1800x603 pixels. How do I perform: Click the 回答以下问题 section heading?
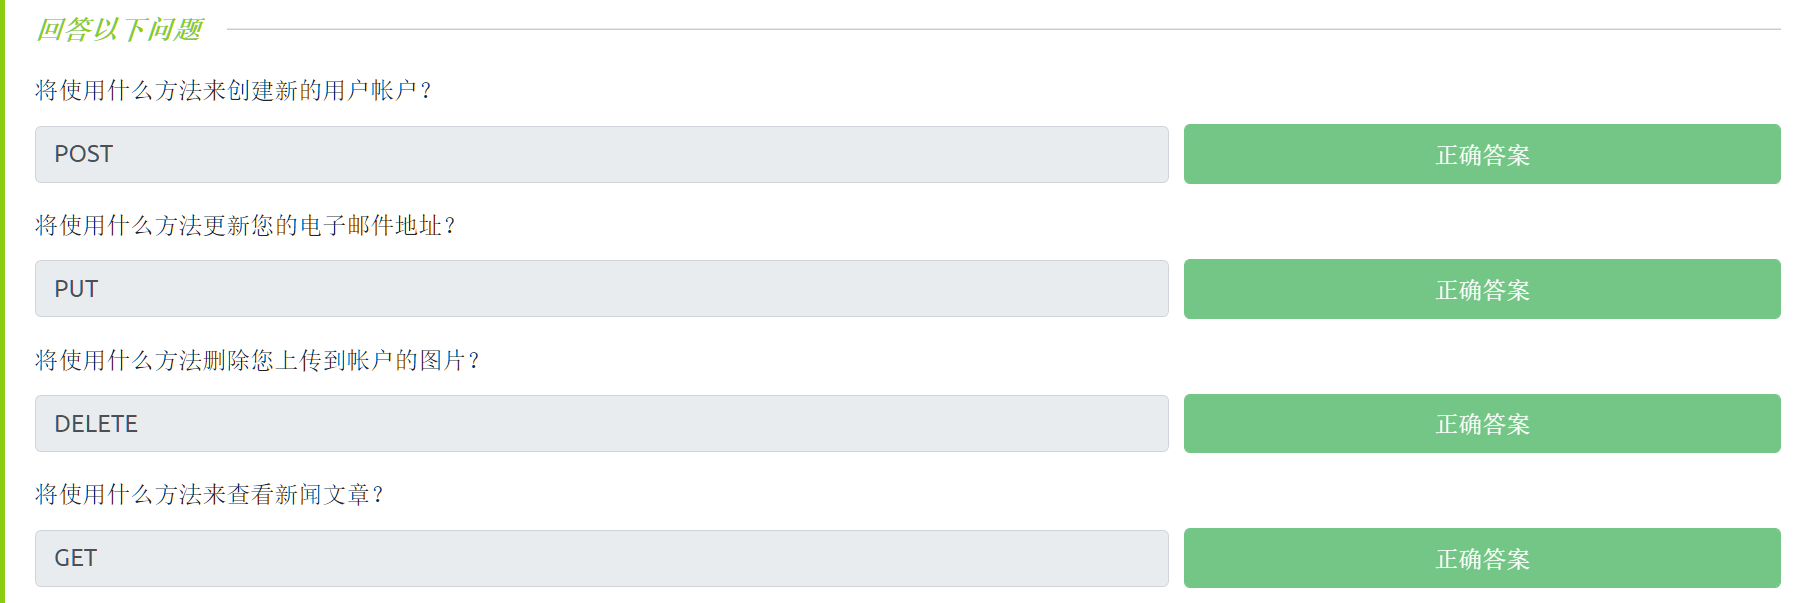(119, 30)
